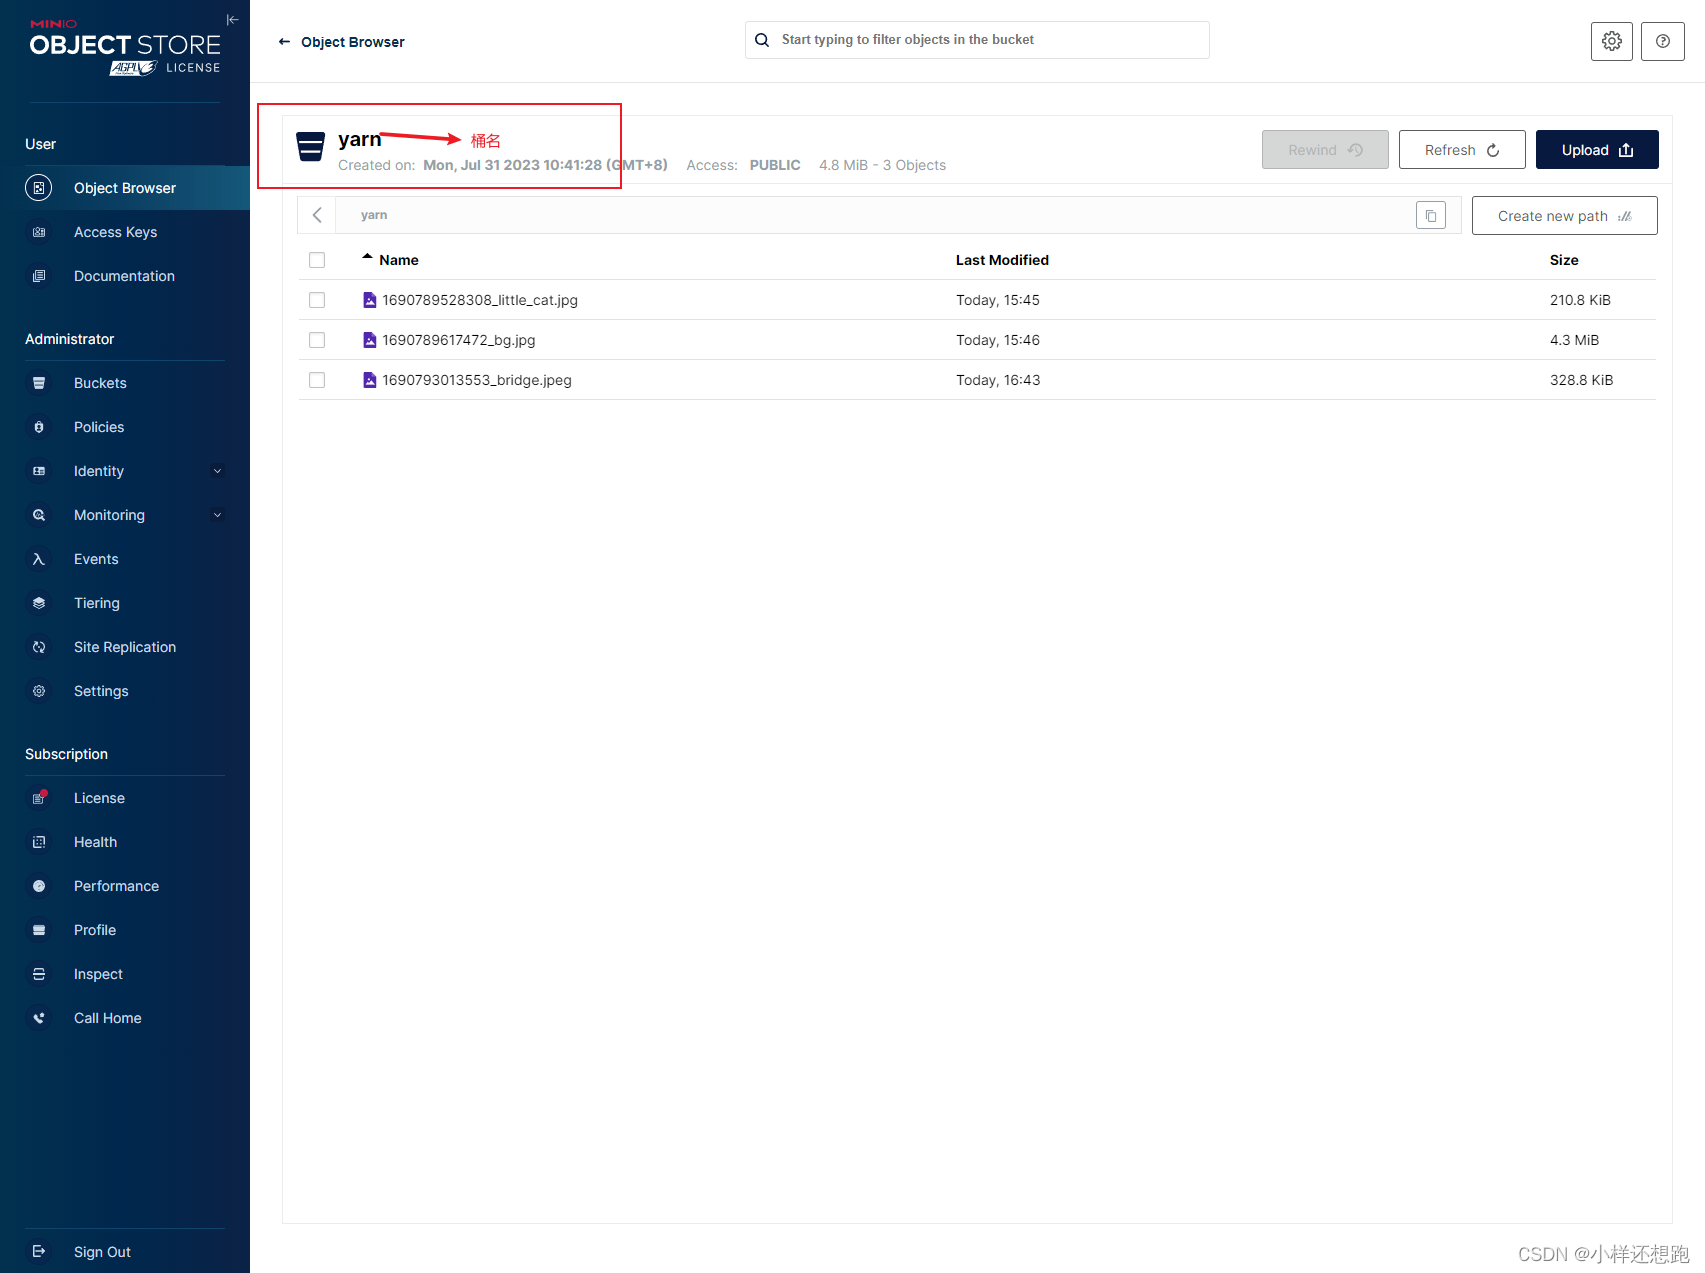Screen dimensions: 1705x1273
Task: Click the bucket filter search field
Action: (975, 39)
